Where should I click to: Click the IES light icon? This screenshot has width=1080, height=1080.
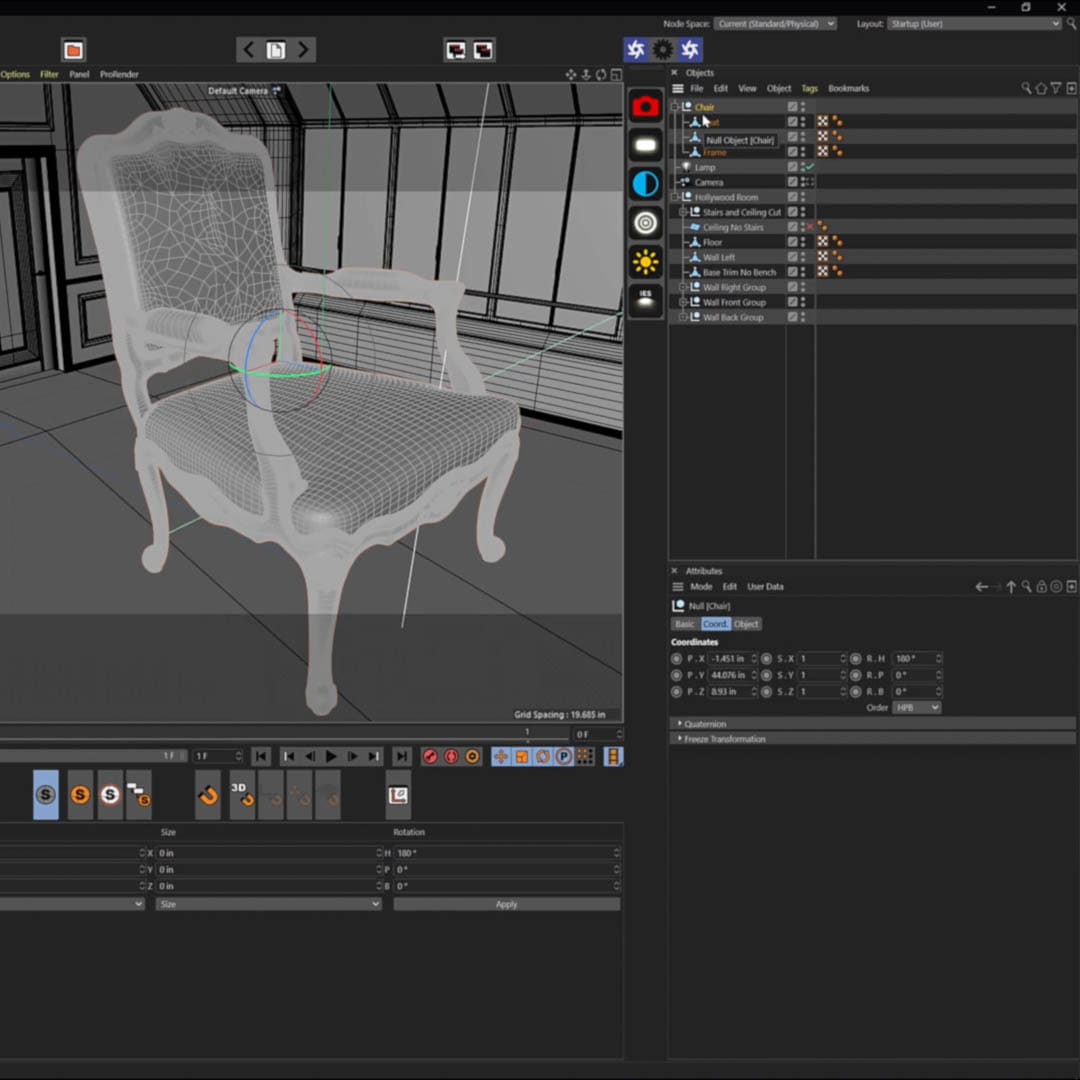[645, 300]
